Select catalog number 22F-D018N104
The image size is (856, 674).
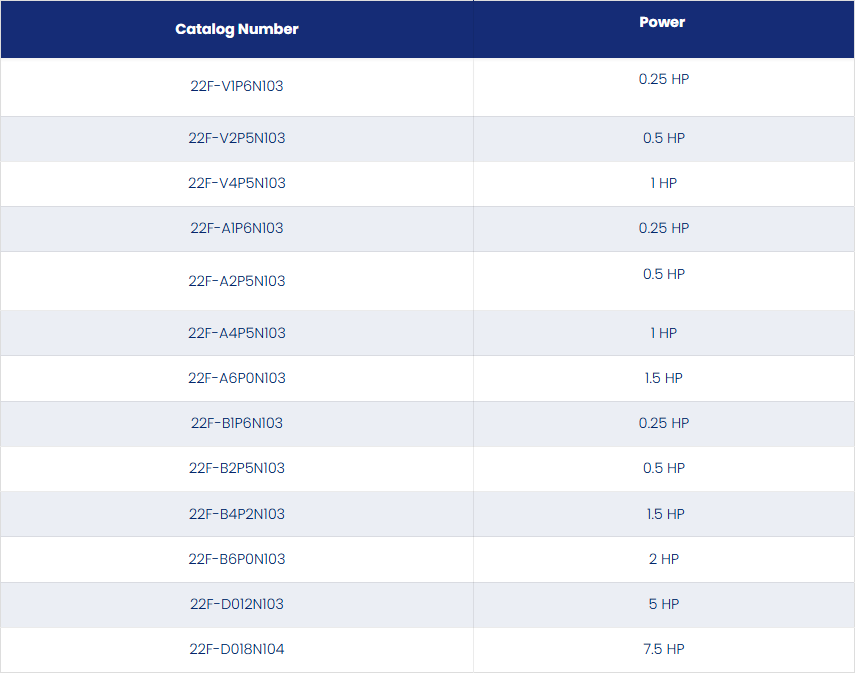236,649
